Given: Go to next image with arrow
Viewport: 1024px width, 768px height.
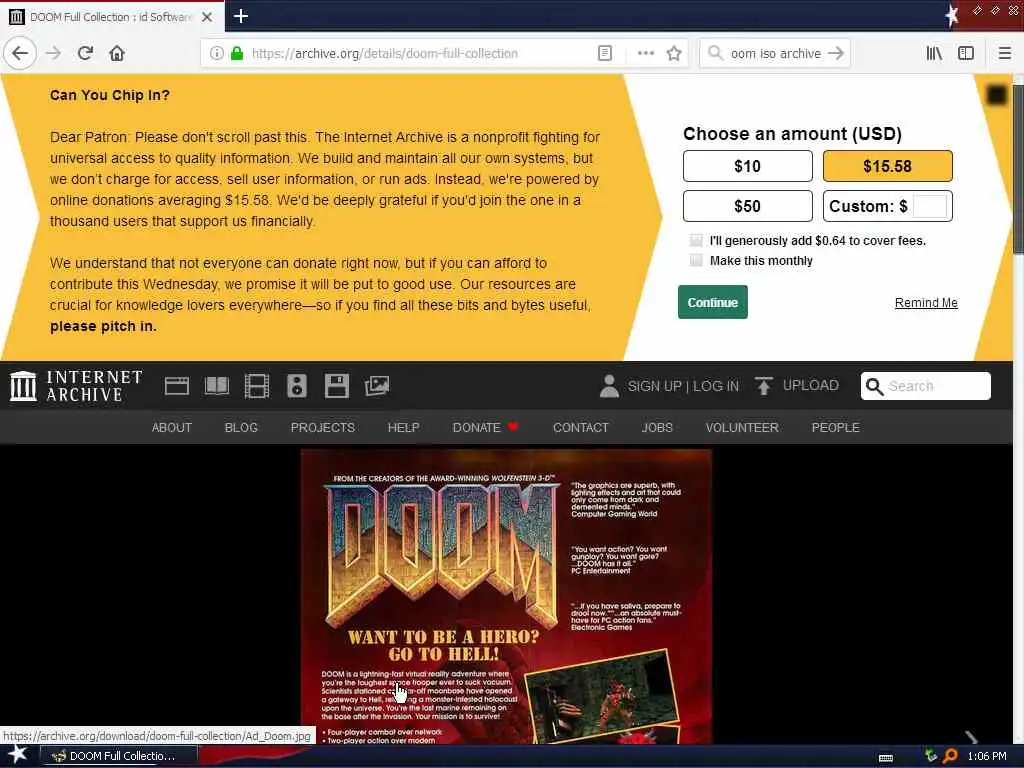Looking at the screenshot, I should [x=971, y=737].
